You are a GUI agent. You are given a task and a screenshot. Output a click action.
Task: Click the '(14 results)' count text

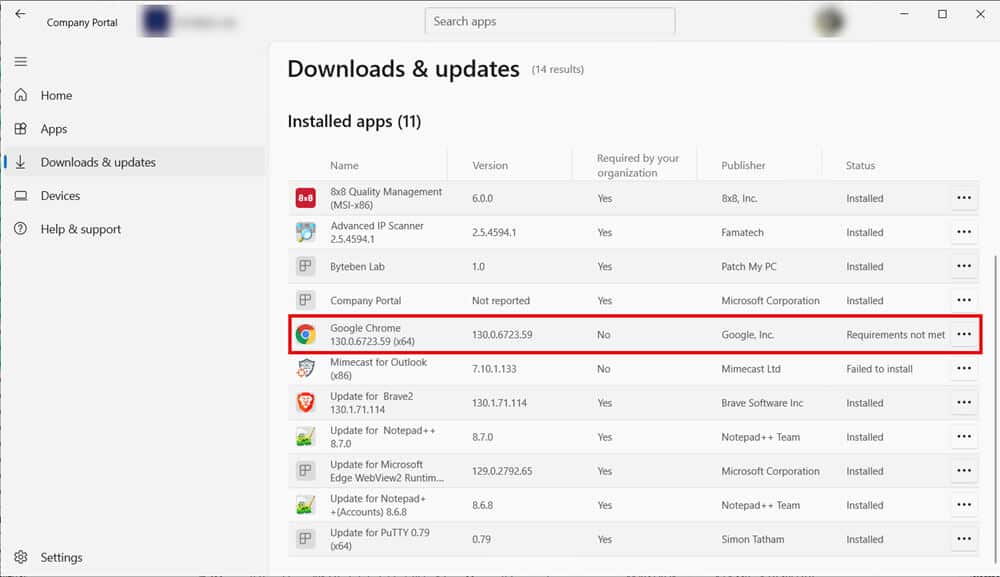point(557,69)
